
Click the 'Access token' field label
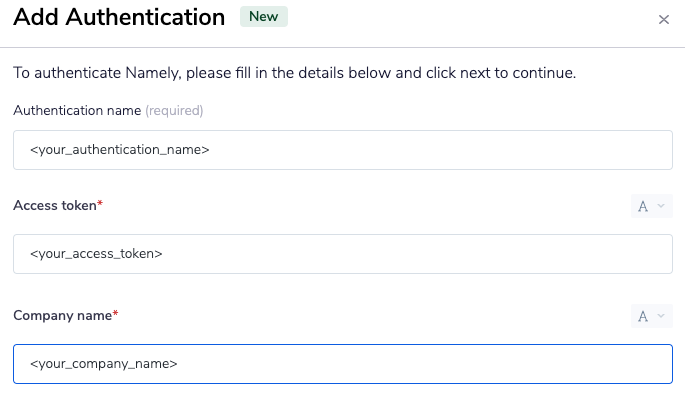54,205
